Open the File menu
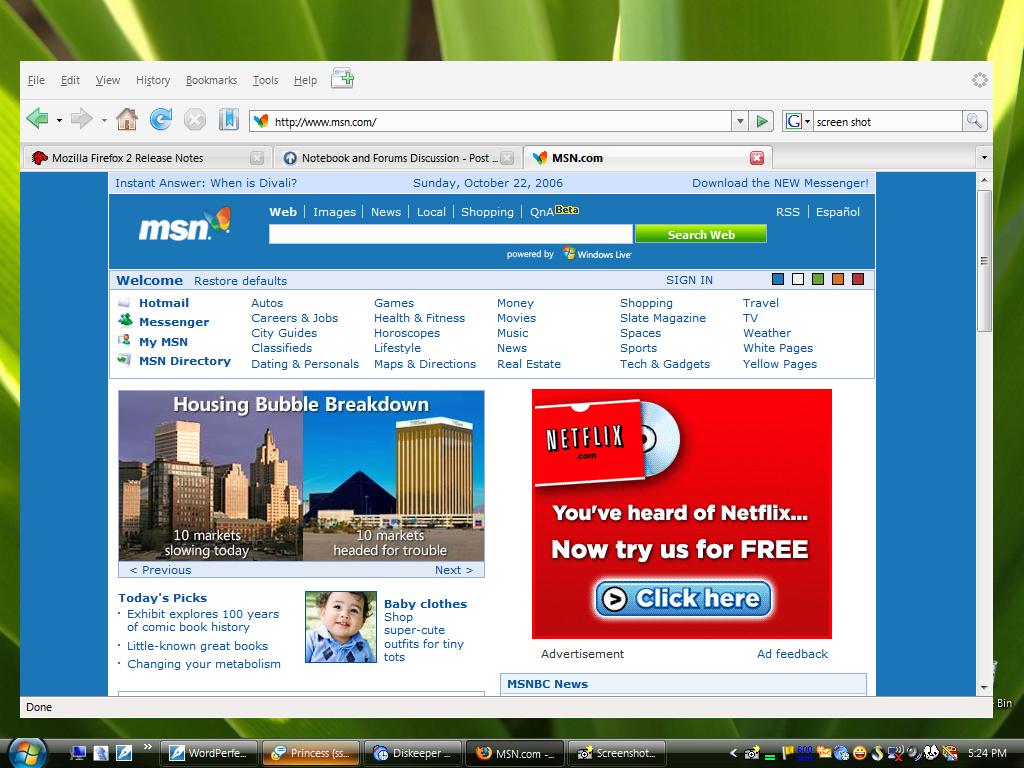Viewport: 1024px width, 768px height. tap(37, 80)
